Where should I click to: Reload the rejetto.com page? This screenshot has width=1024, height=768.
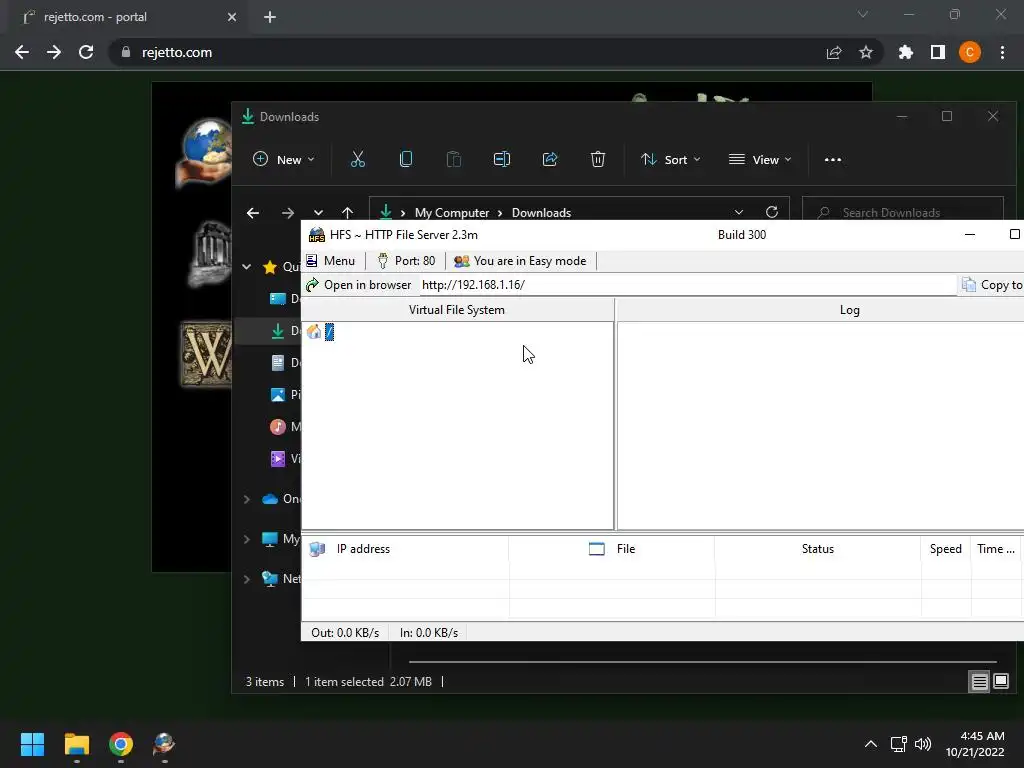coord(86,52)
